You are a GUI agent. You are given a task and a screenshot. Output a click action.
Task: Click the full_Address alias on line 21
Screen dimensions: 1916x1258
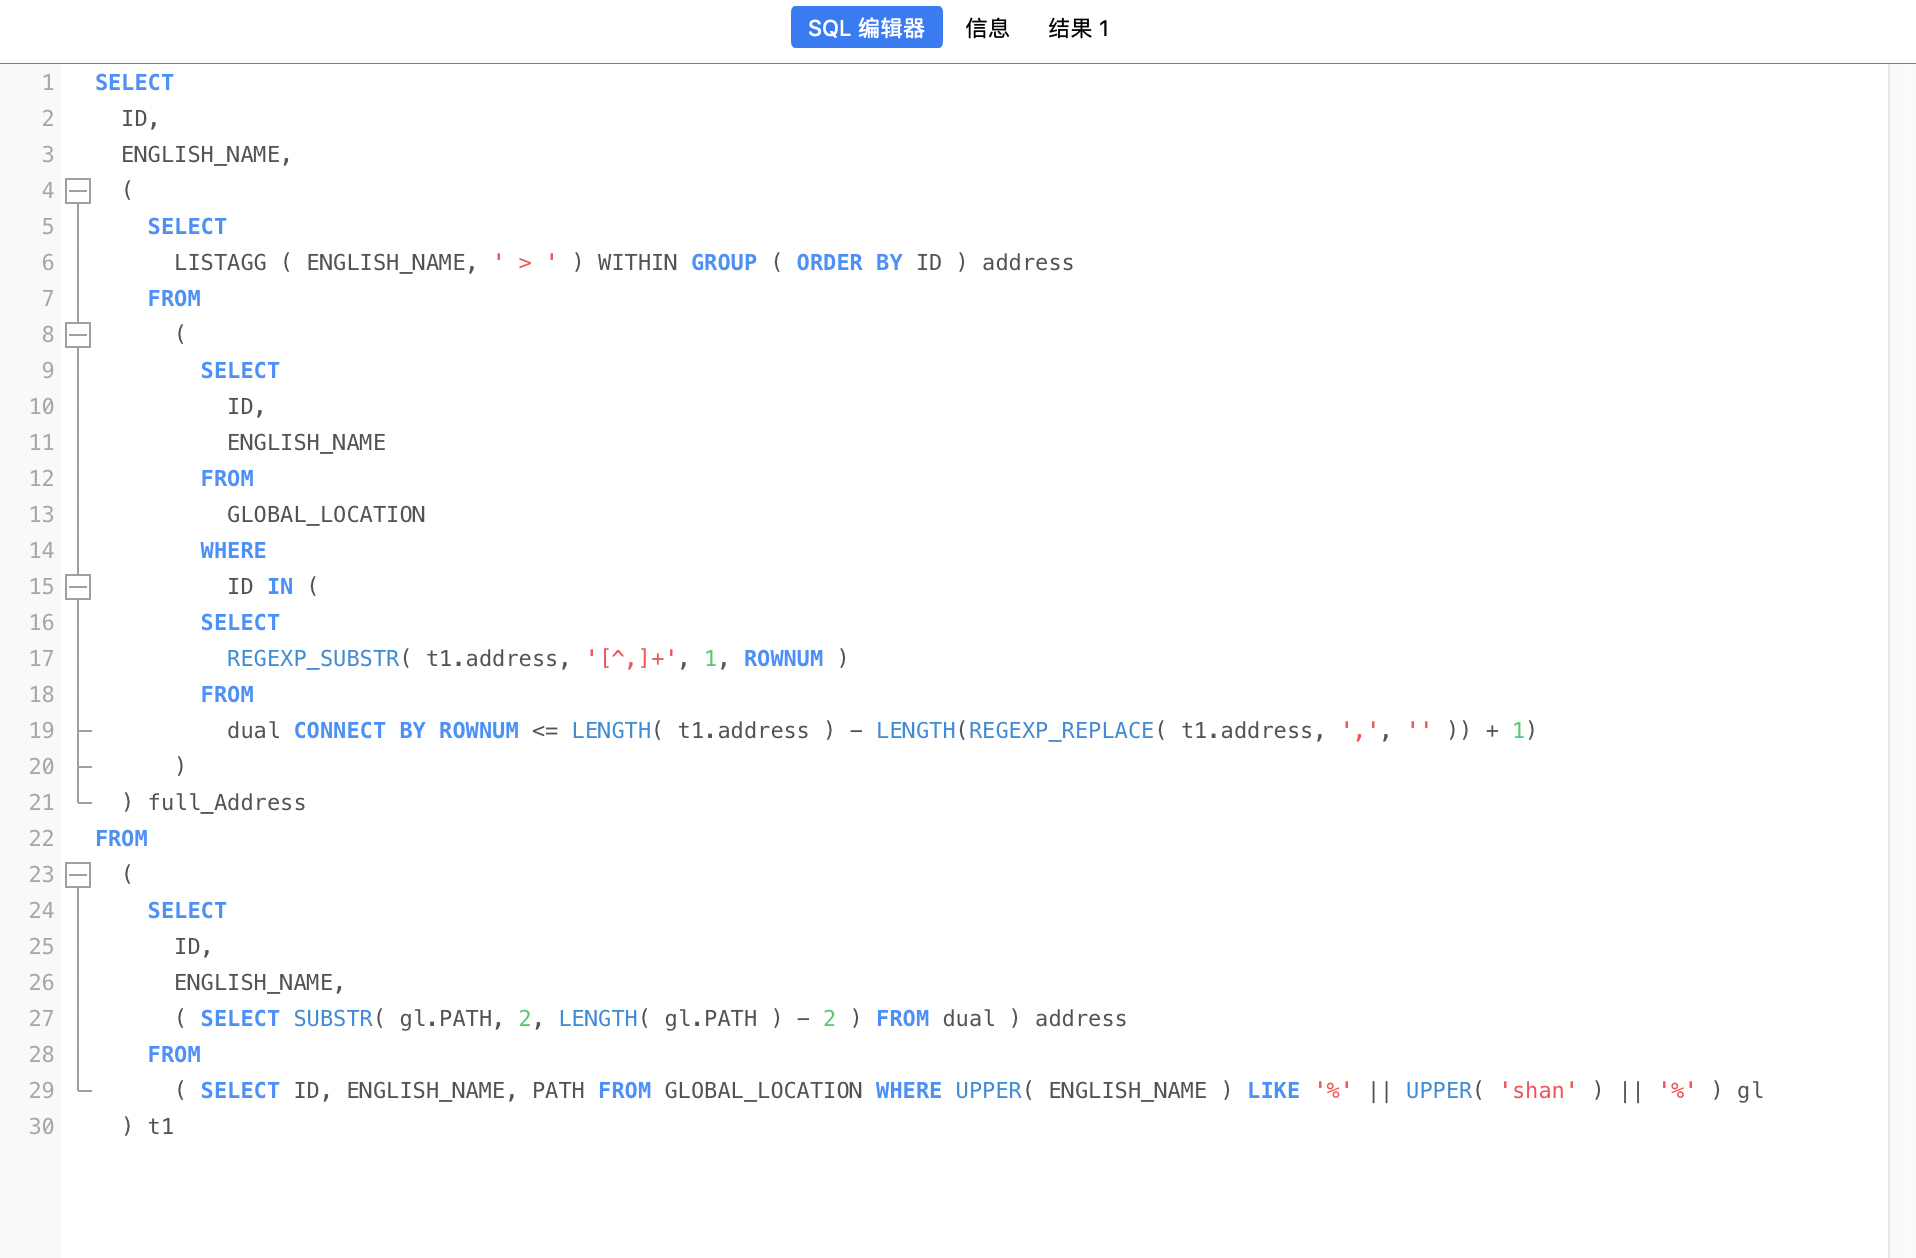coord(227,802)
